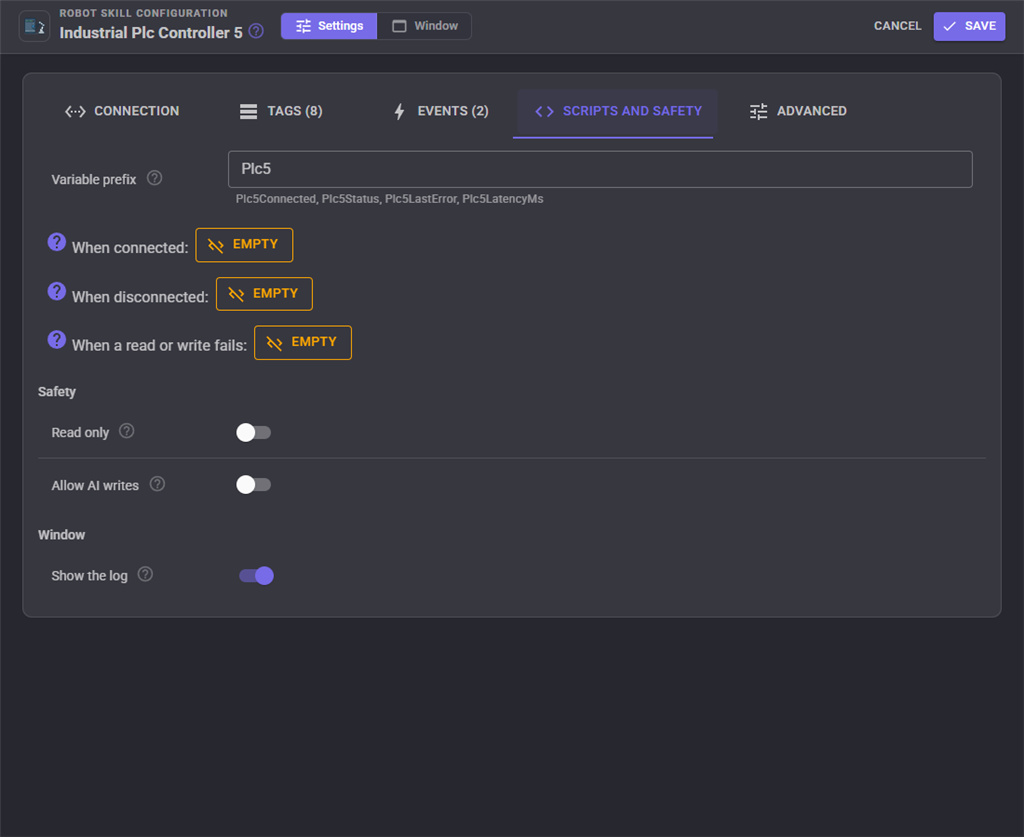Open the help icon for When connected

click(57, 242)
